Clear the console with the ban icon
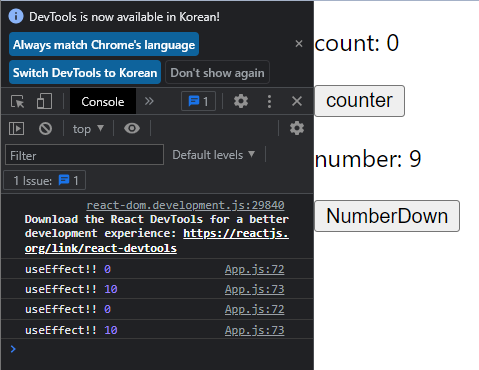This screenshot has width=479, height=370. point(45,128)
